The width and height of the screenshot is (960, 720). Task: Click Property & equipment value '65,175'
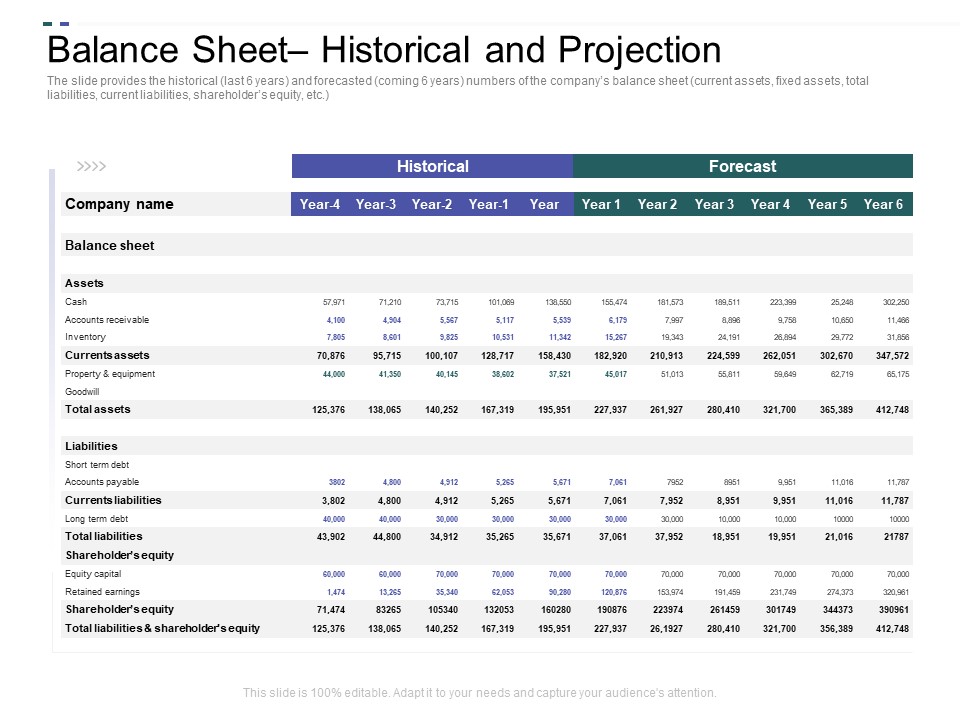click(898, 373)
